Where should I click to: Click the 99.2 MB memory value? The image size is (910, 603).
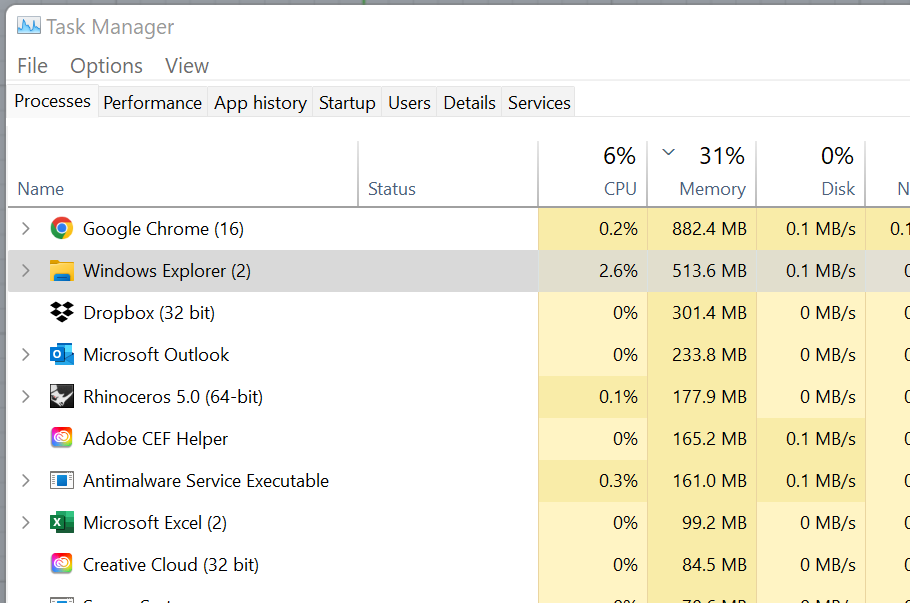coord(714,522)
